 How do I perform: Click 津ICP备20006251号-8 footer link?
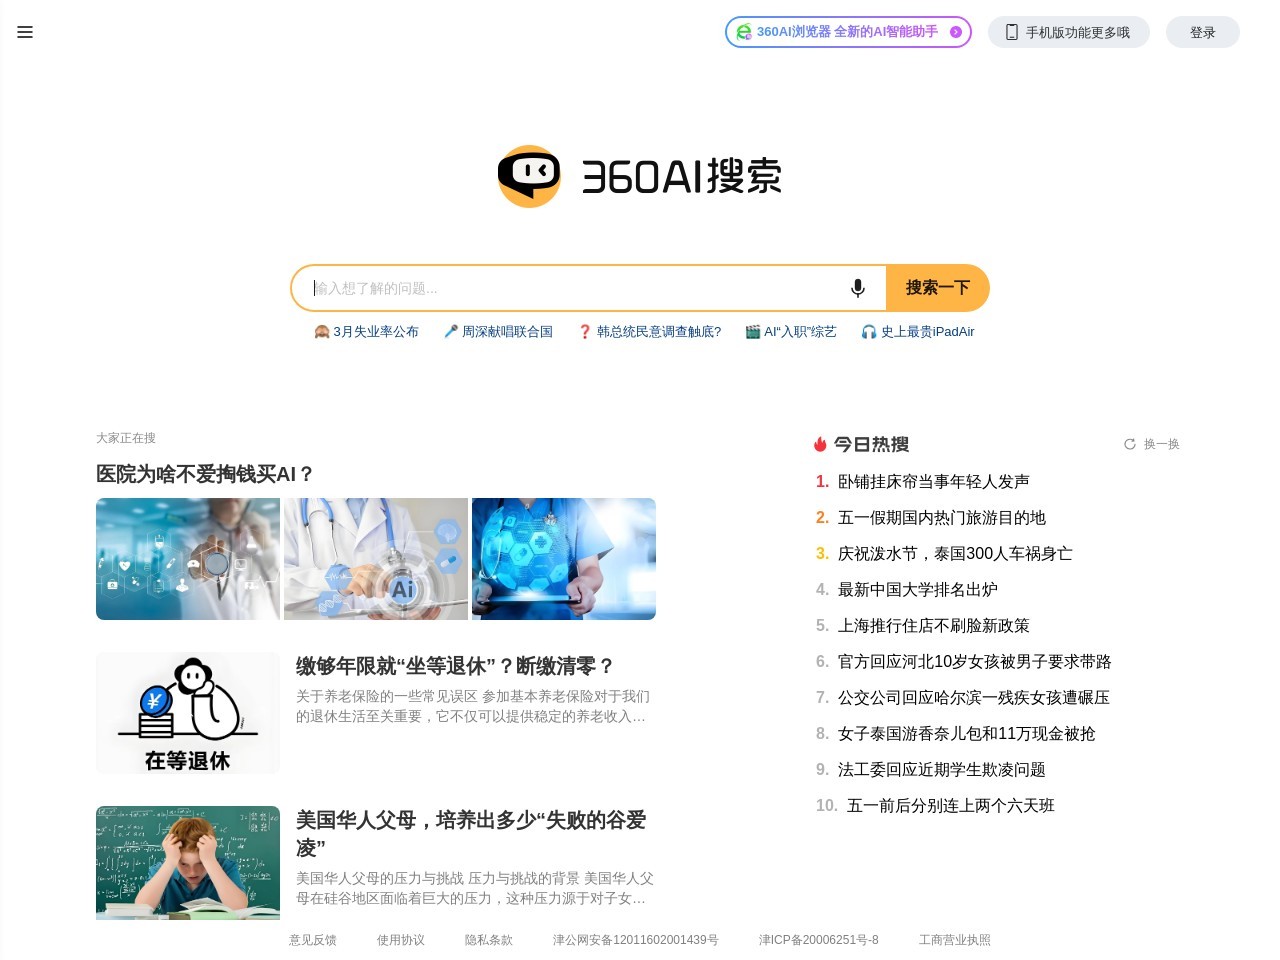819,940
